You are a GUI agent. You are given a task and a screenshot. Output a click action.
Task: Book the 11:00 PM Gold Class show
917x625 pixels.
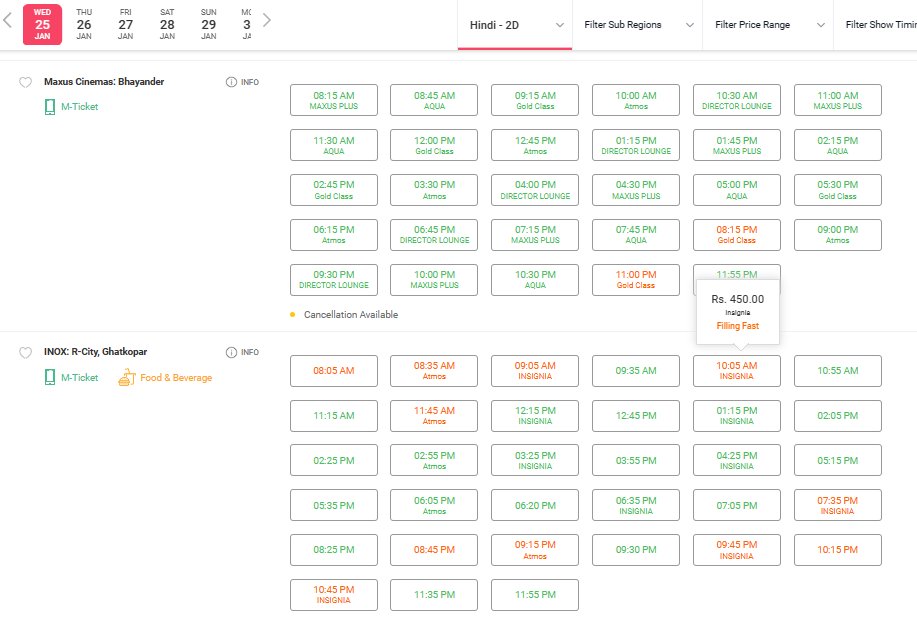tap(636, 279)
